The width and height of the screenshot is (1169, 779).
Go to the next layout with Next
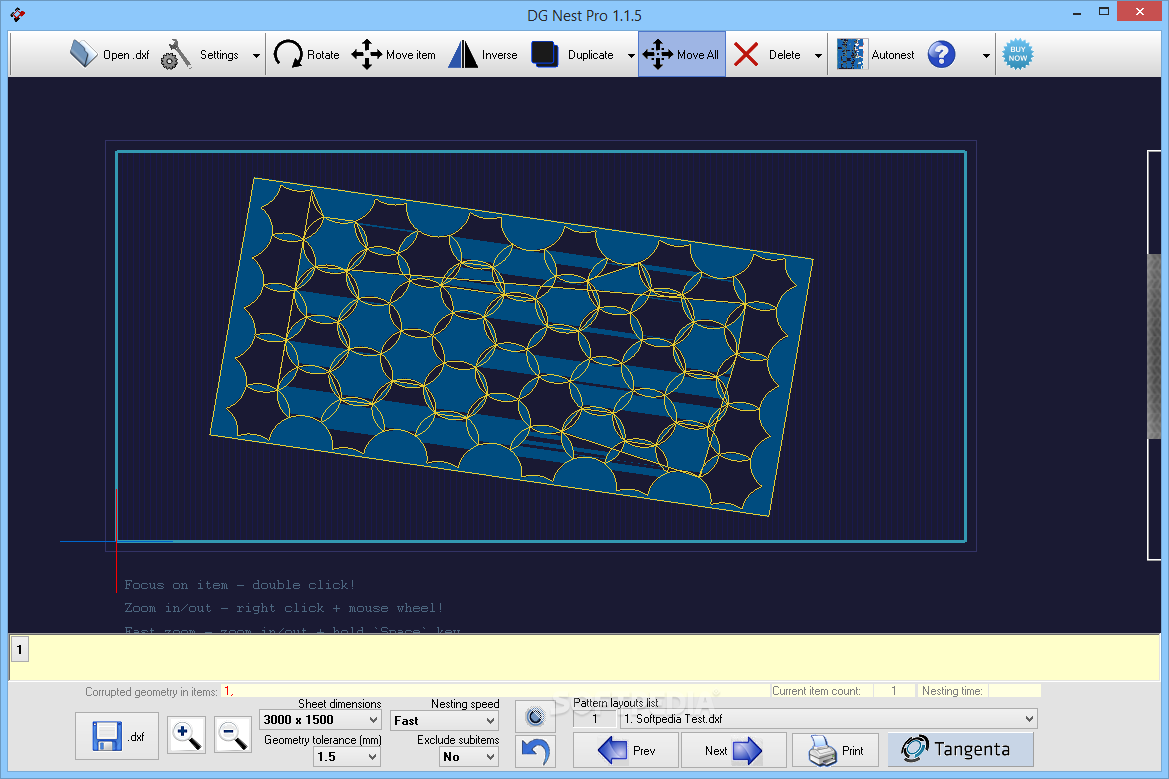[734, 750]
